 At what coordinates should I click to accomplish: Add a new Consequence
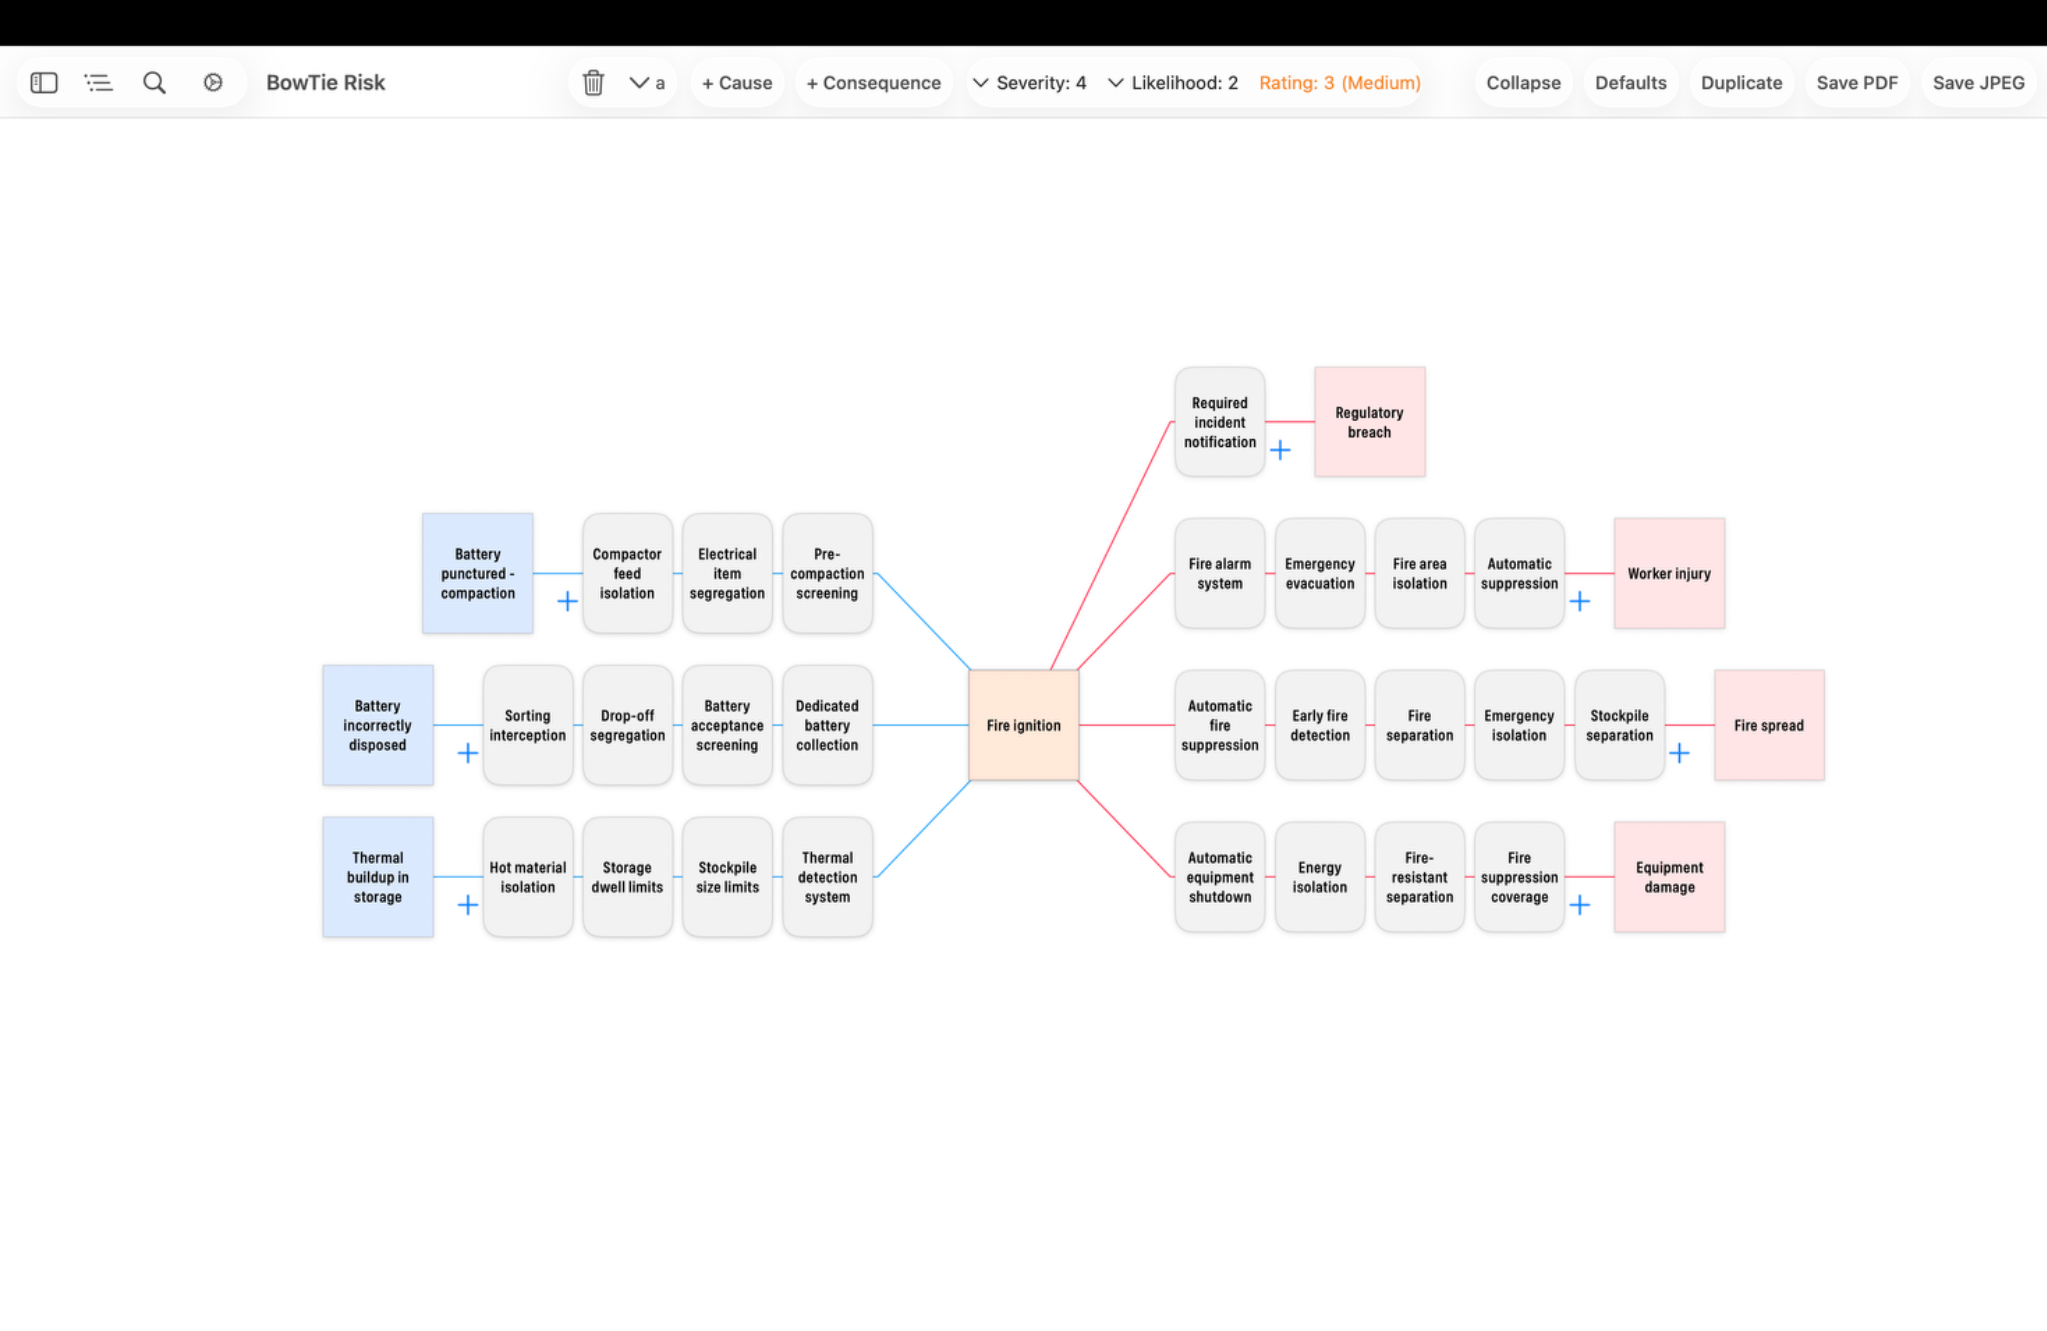[x=874, y=83]
